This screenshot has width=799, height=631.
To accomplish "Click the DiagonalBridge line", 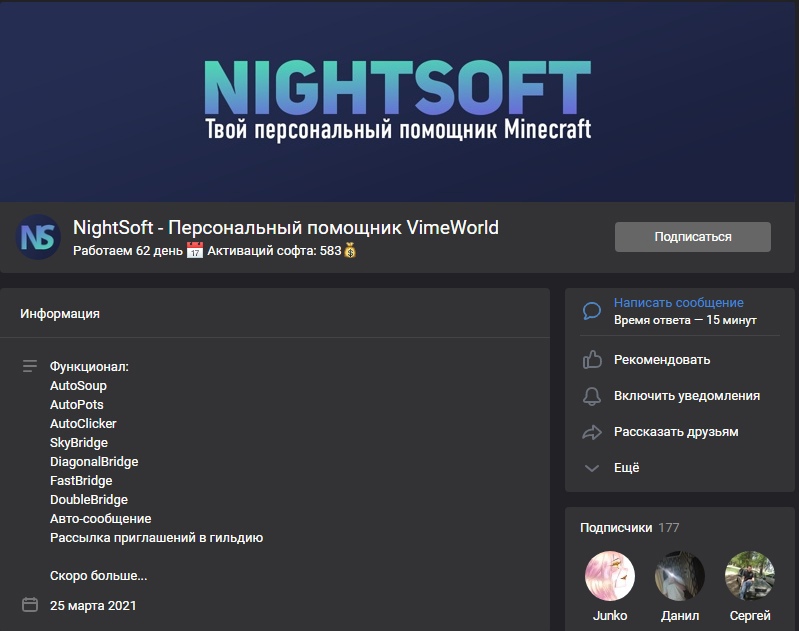I will pyautogui.click(x=94, y=462).
